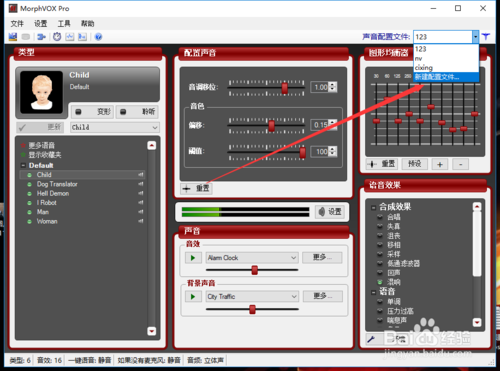Click the waveform chart toolbar icon
The width and height of the screenshot is (500, 371).
pos(70,37)
